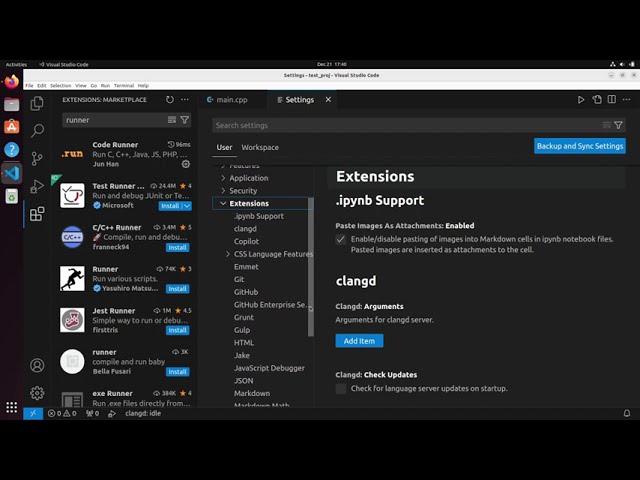Select the User settings tab
The height and width of the screenshot is (480, 640).
tap(224, 147)
